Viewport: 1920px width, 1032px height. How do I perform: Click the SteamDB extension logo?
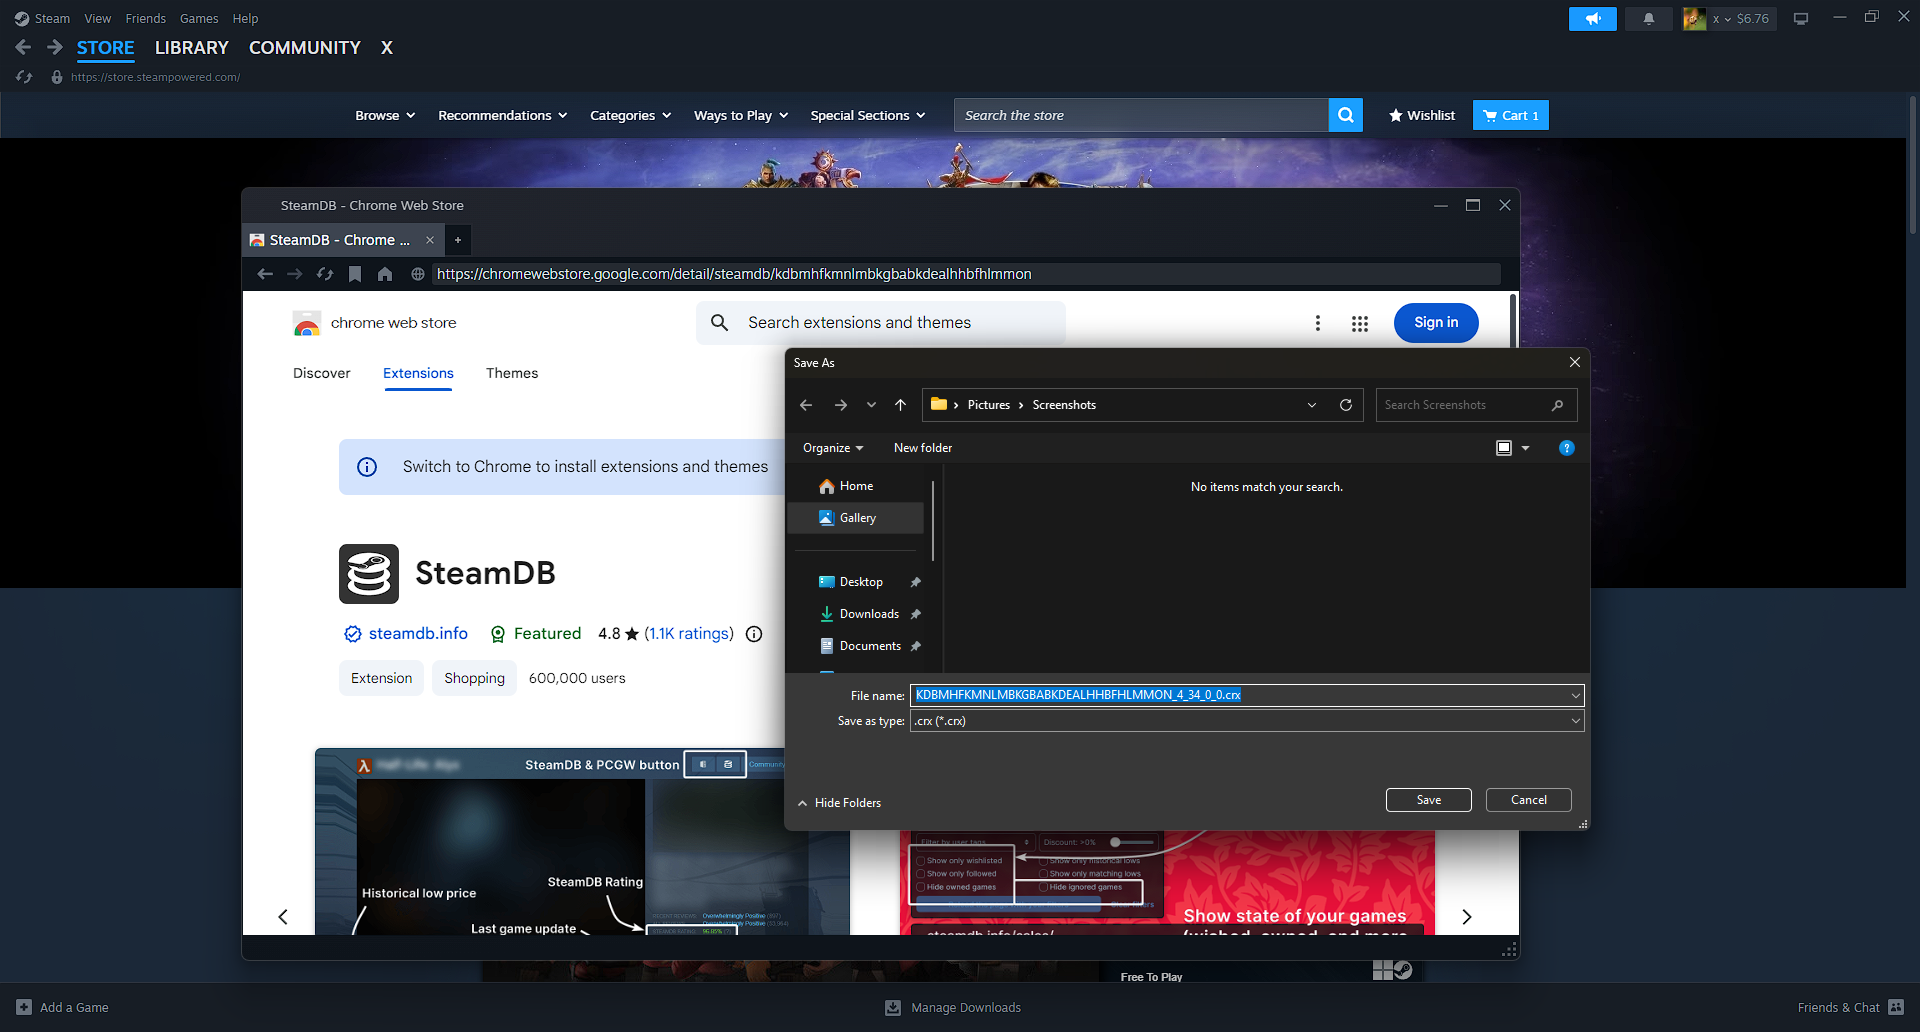369,574
